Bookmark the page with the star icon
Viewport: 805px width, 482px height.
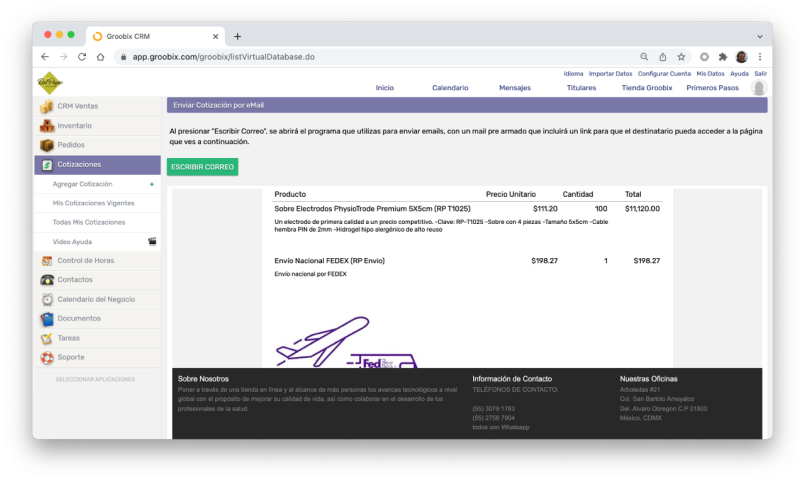pyautogui.click(x=681, y=57)
